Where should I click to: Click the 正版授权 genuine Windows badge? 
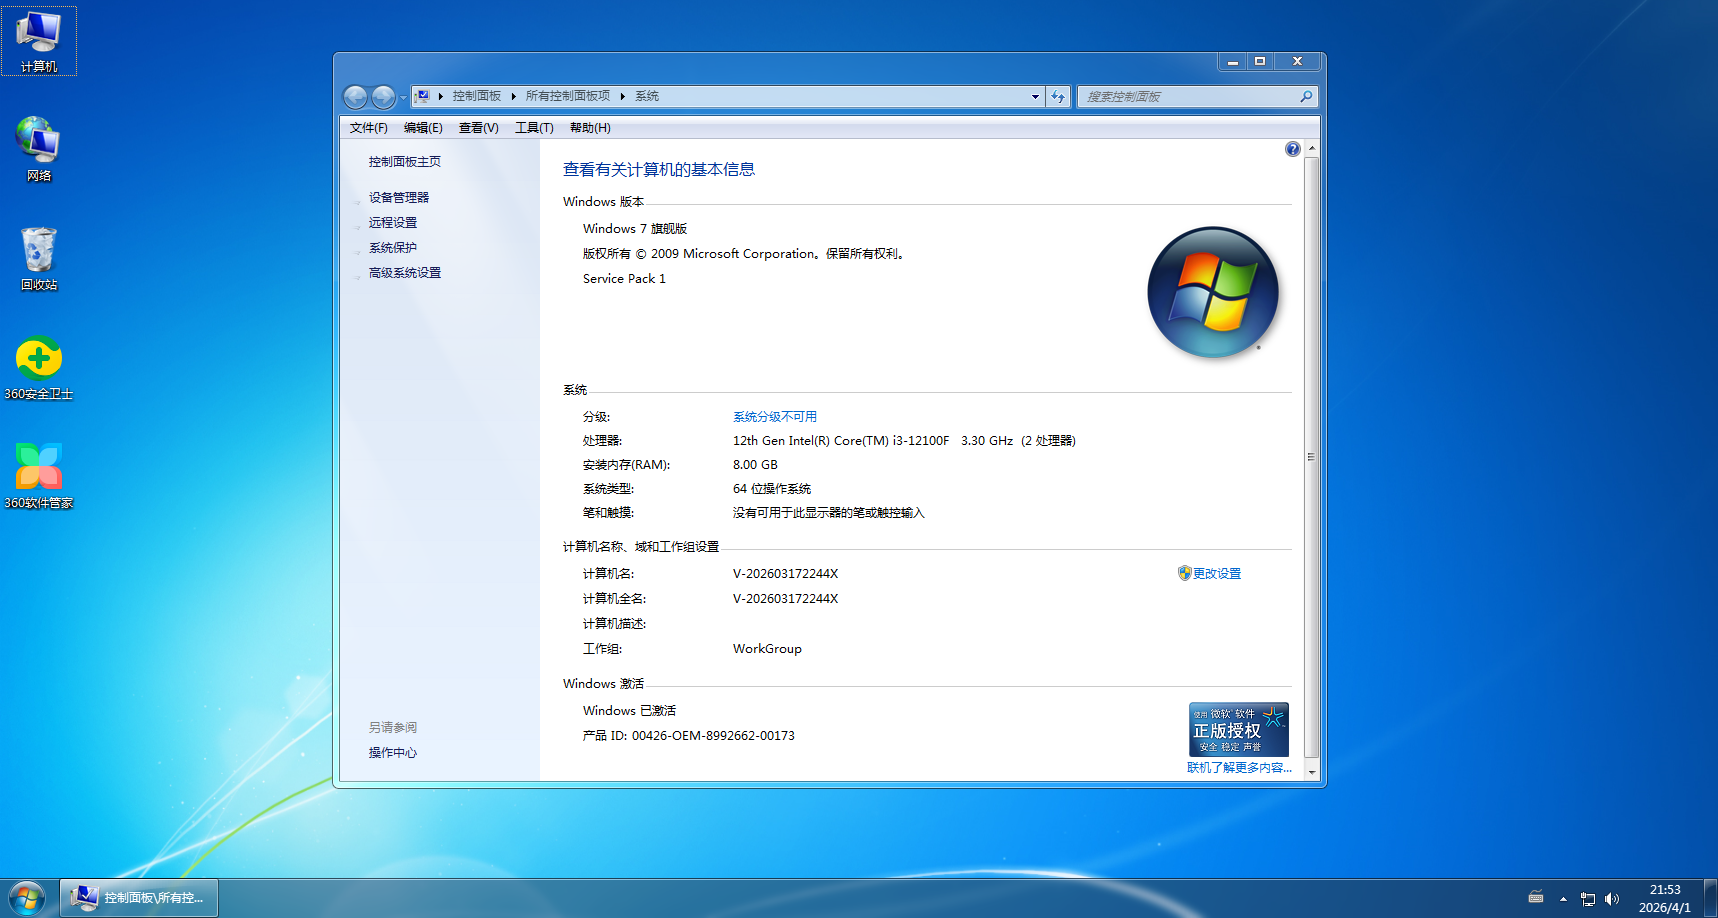[x=1238, y=728]
